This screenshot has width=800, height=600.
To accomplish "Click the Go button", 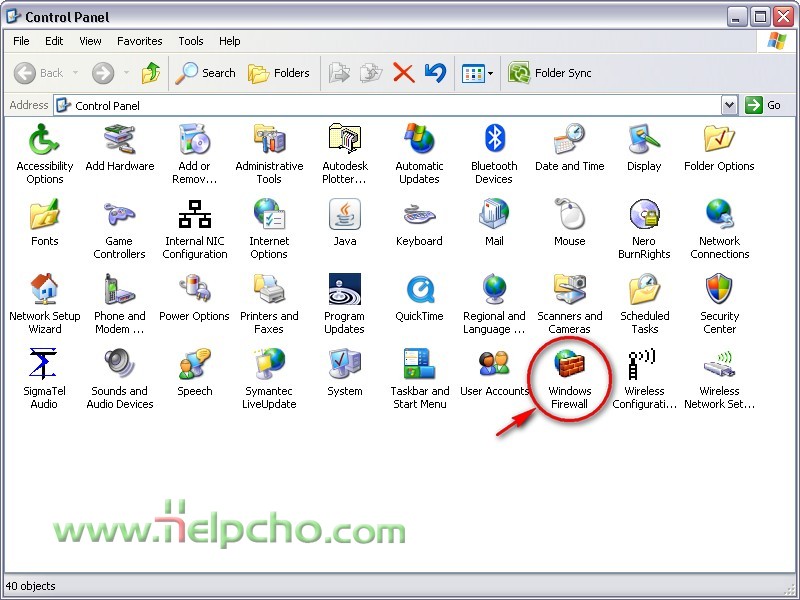I will pos(763,105).
